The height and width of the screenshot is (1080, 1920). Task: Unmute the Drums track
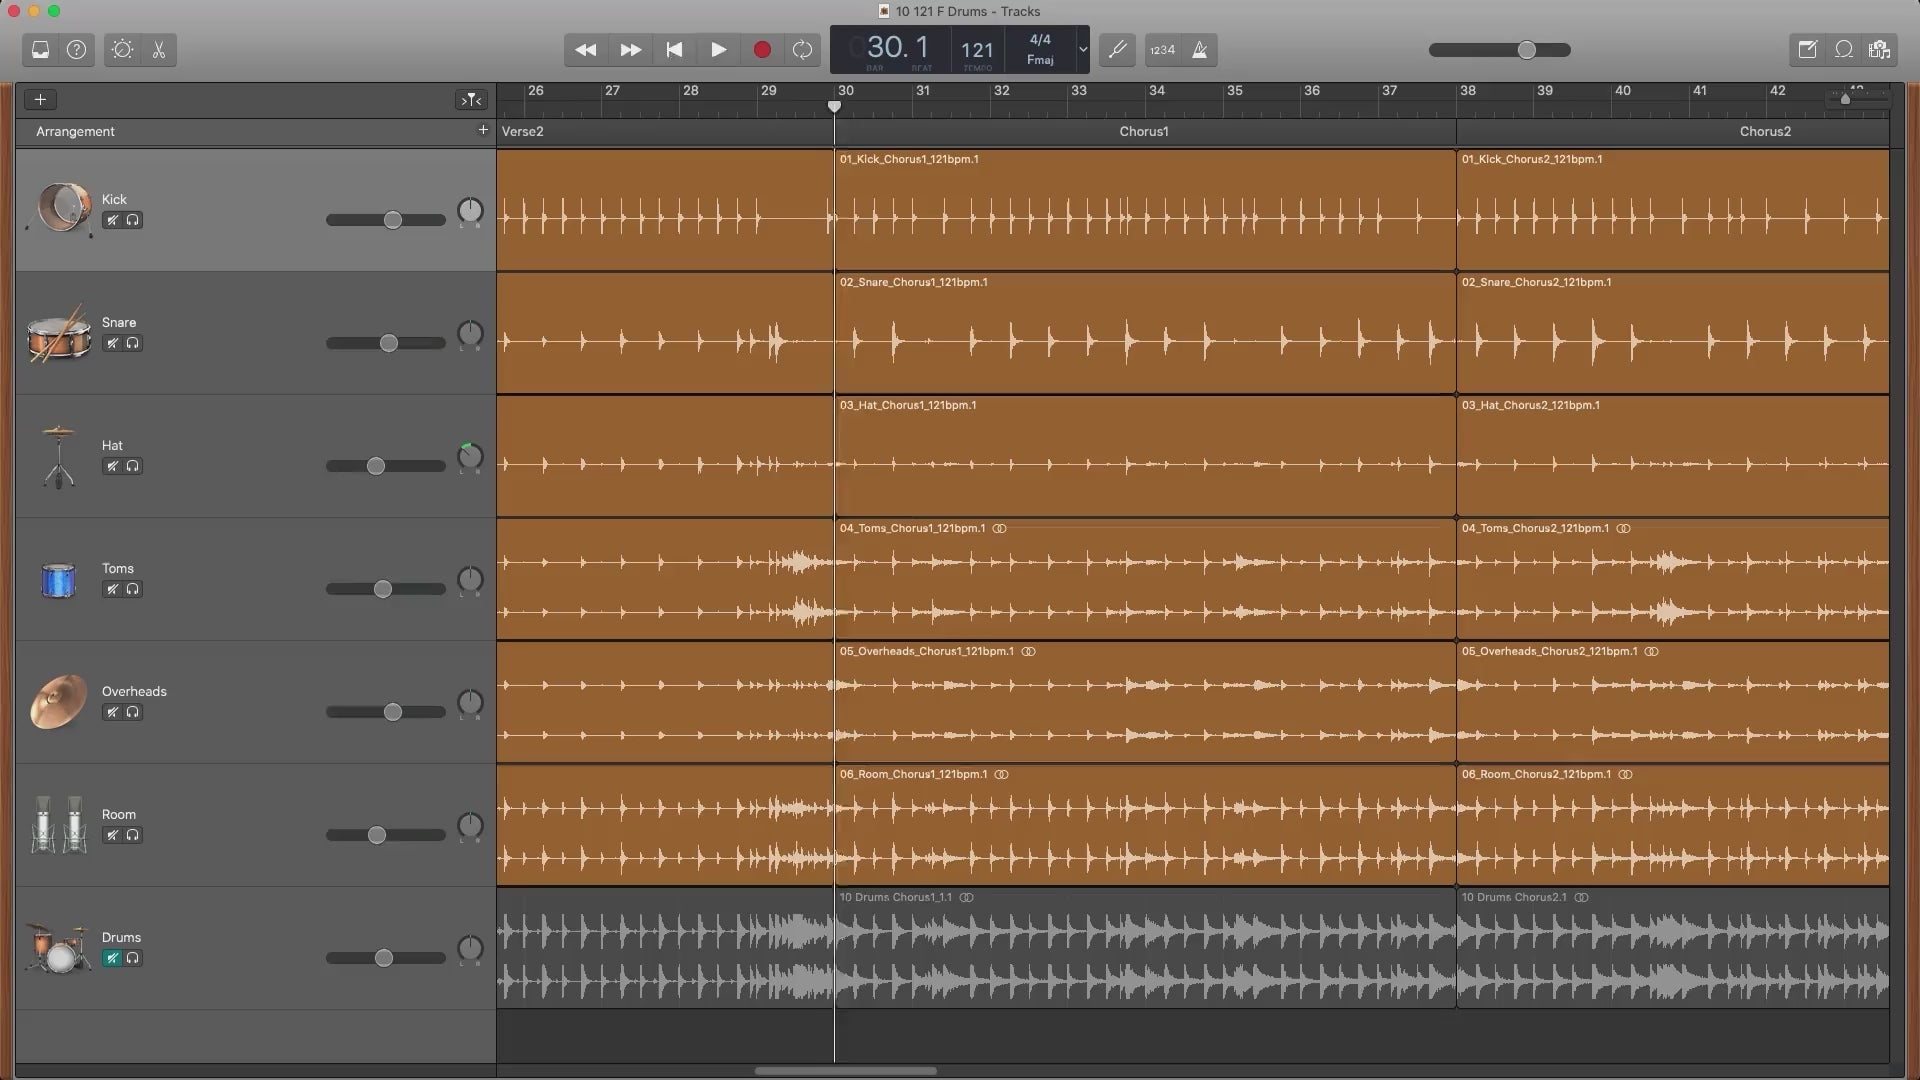tap(112, 958)
